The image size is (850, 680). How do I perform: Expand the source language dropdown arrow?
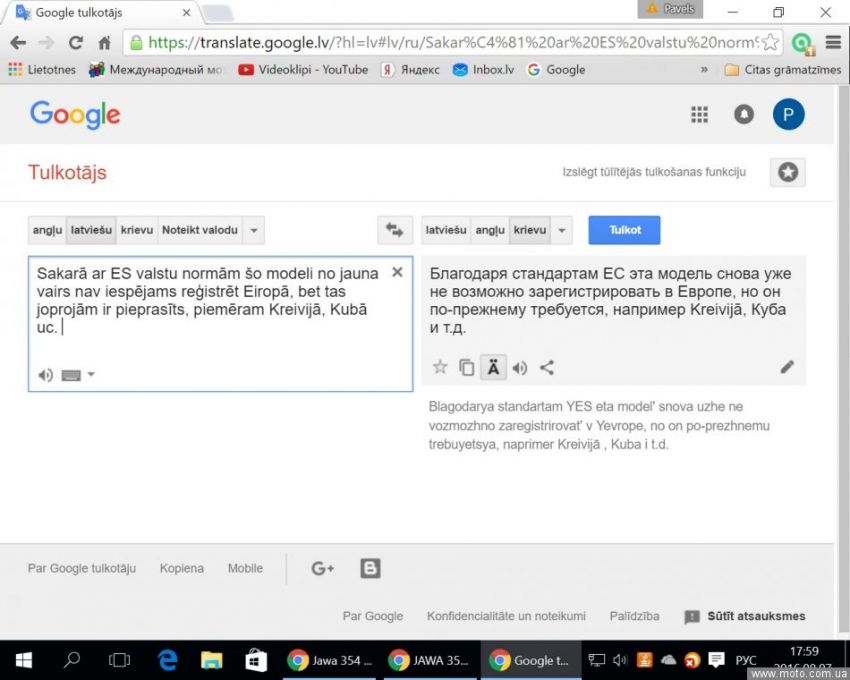(254, 230)
